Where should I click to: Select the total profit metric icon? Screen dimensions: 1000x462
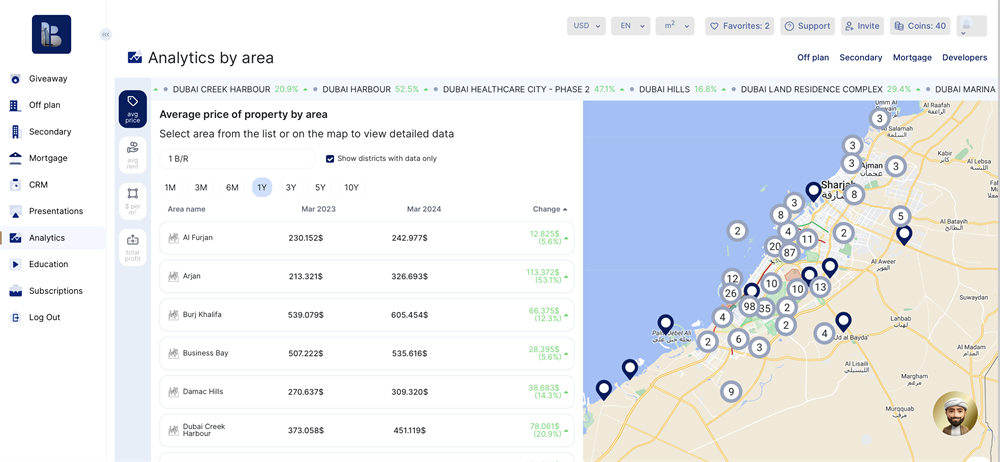133,244
